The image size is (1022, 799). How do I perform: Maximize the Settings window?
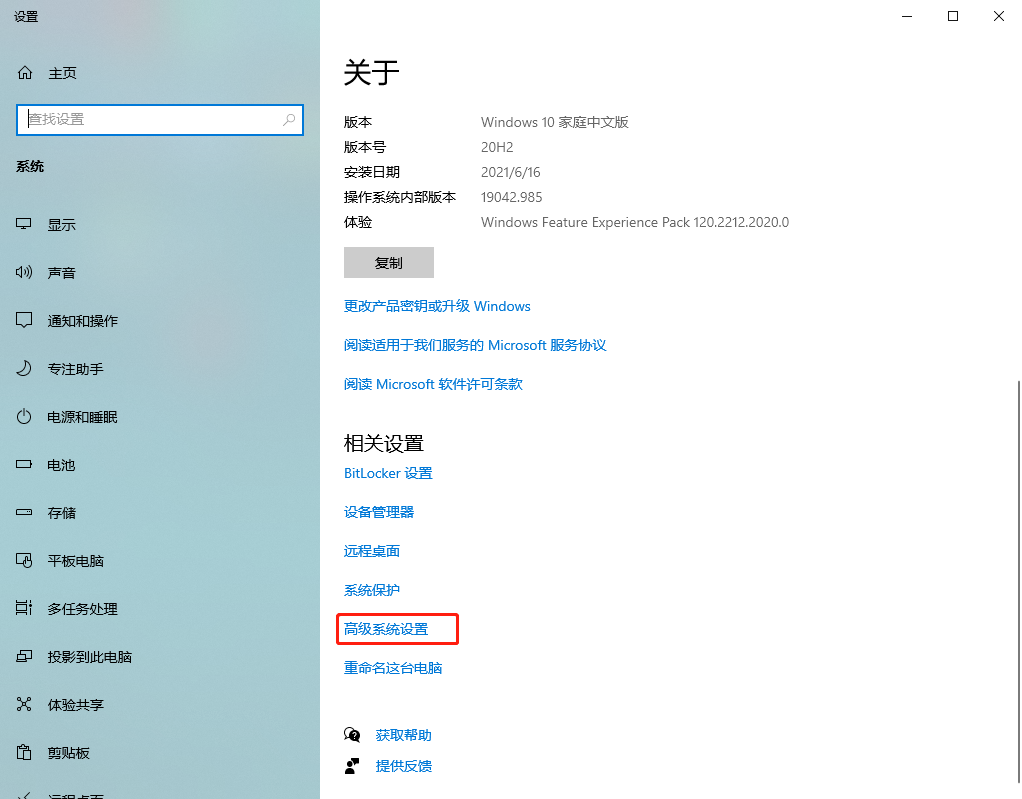[x=953, y=16]
